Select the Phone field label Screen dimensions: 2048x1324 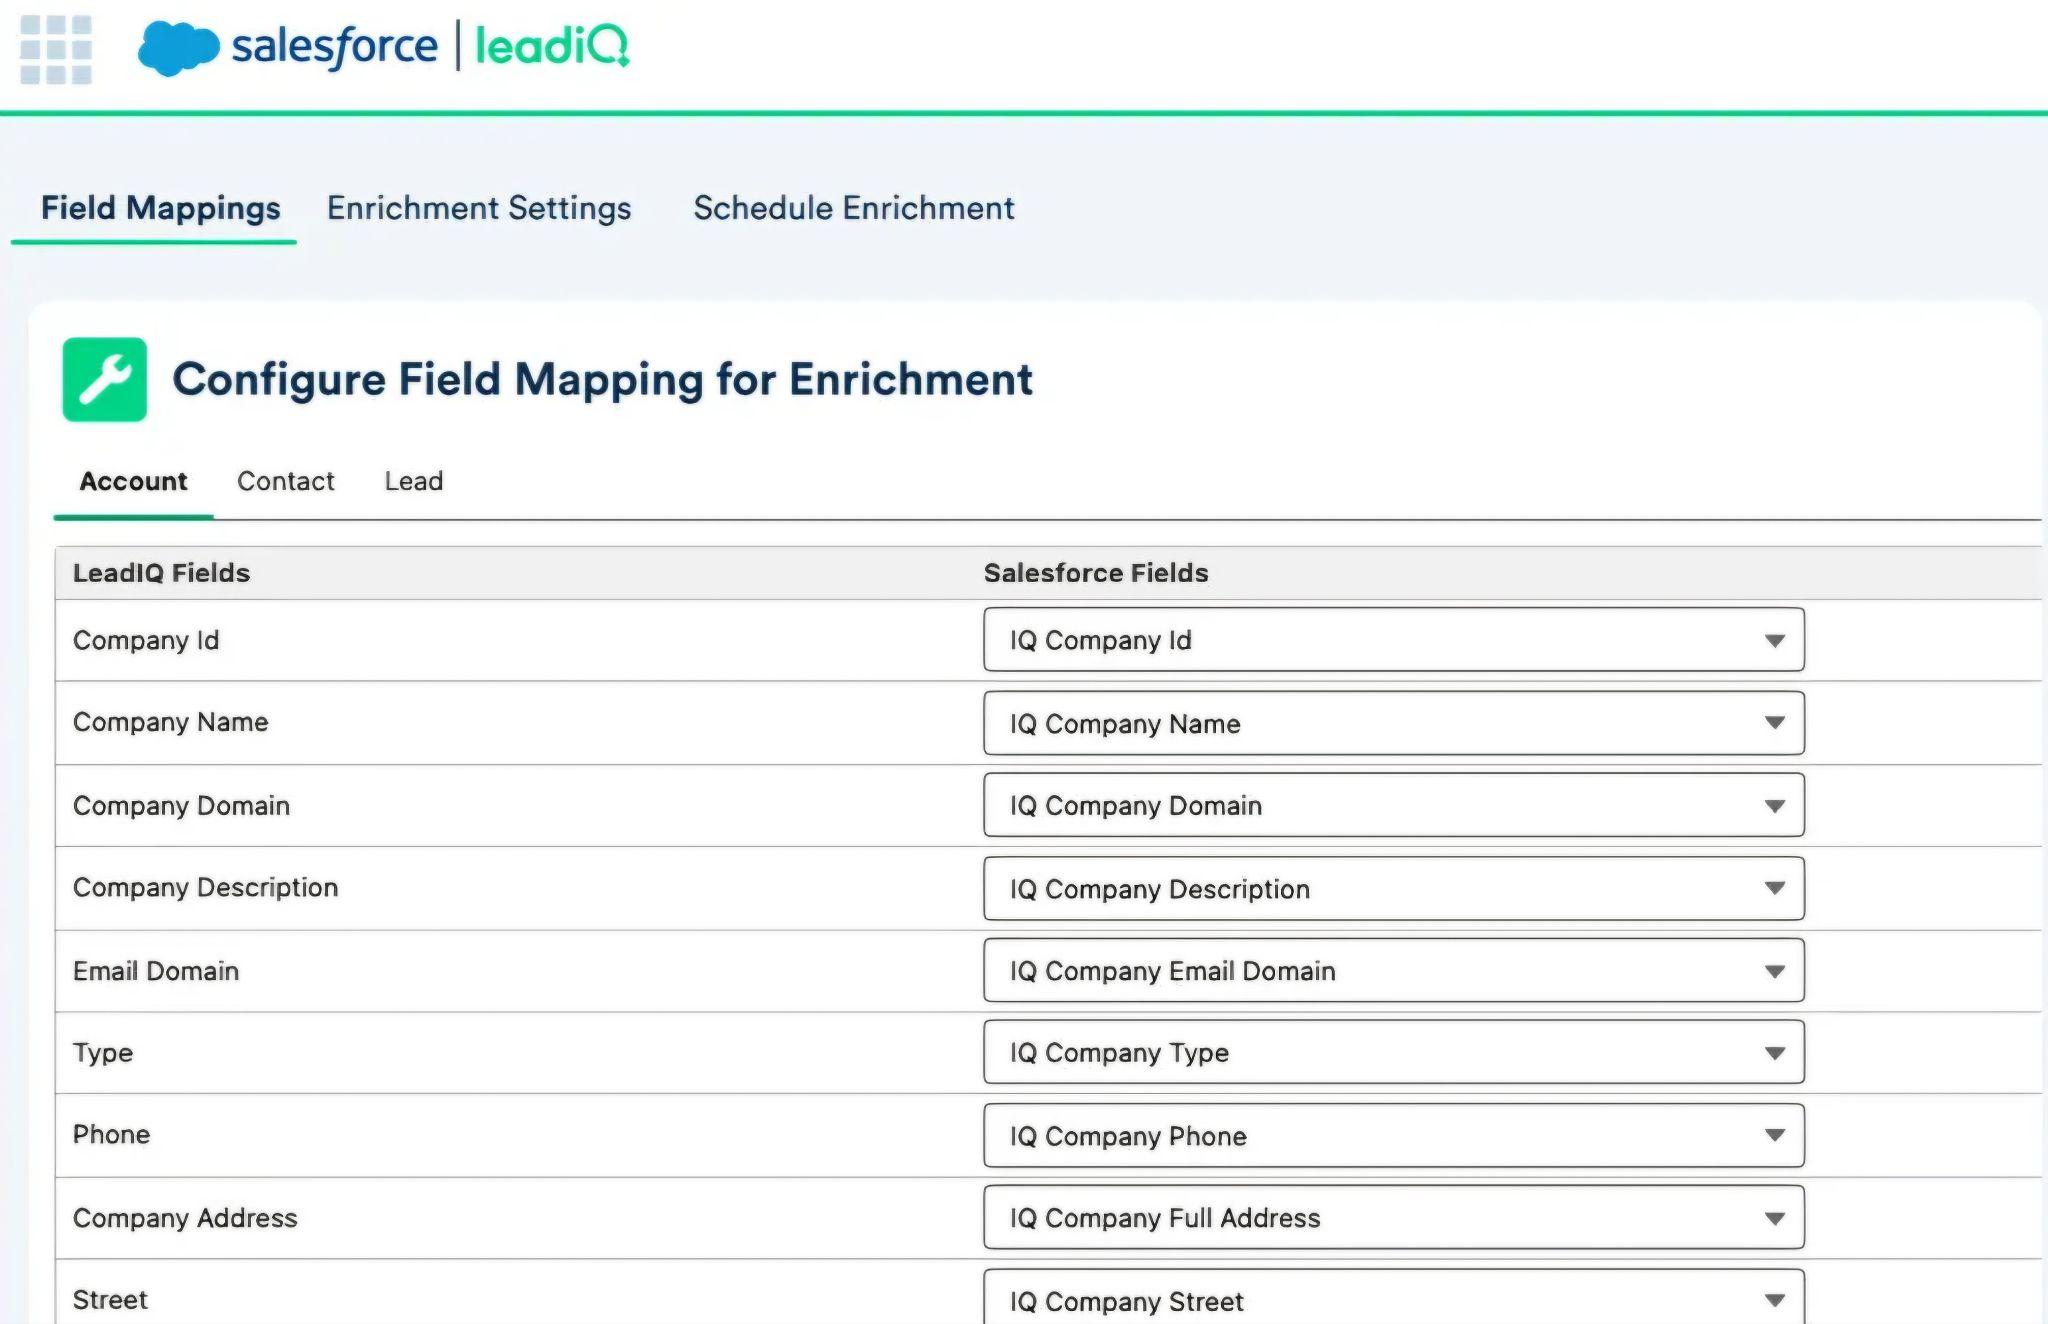(x=112, y=1135)
